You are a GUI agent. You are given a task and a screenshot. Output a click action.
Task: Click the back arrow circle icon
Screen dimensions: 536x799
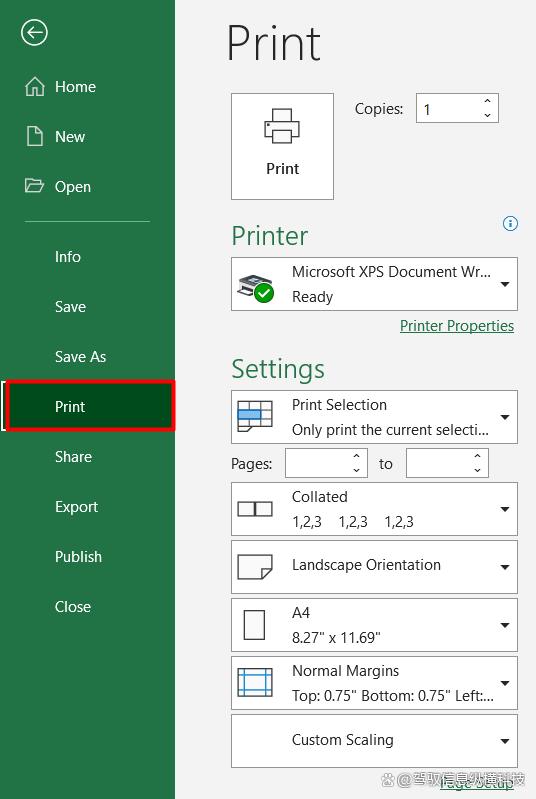click(x=34, y=33)
